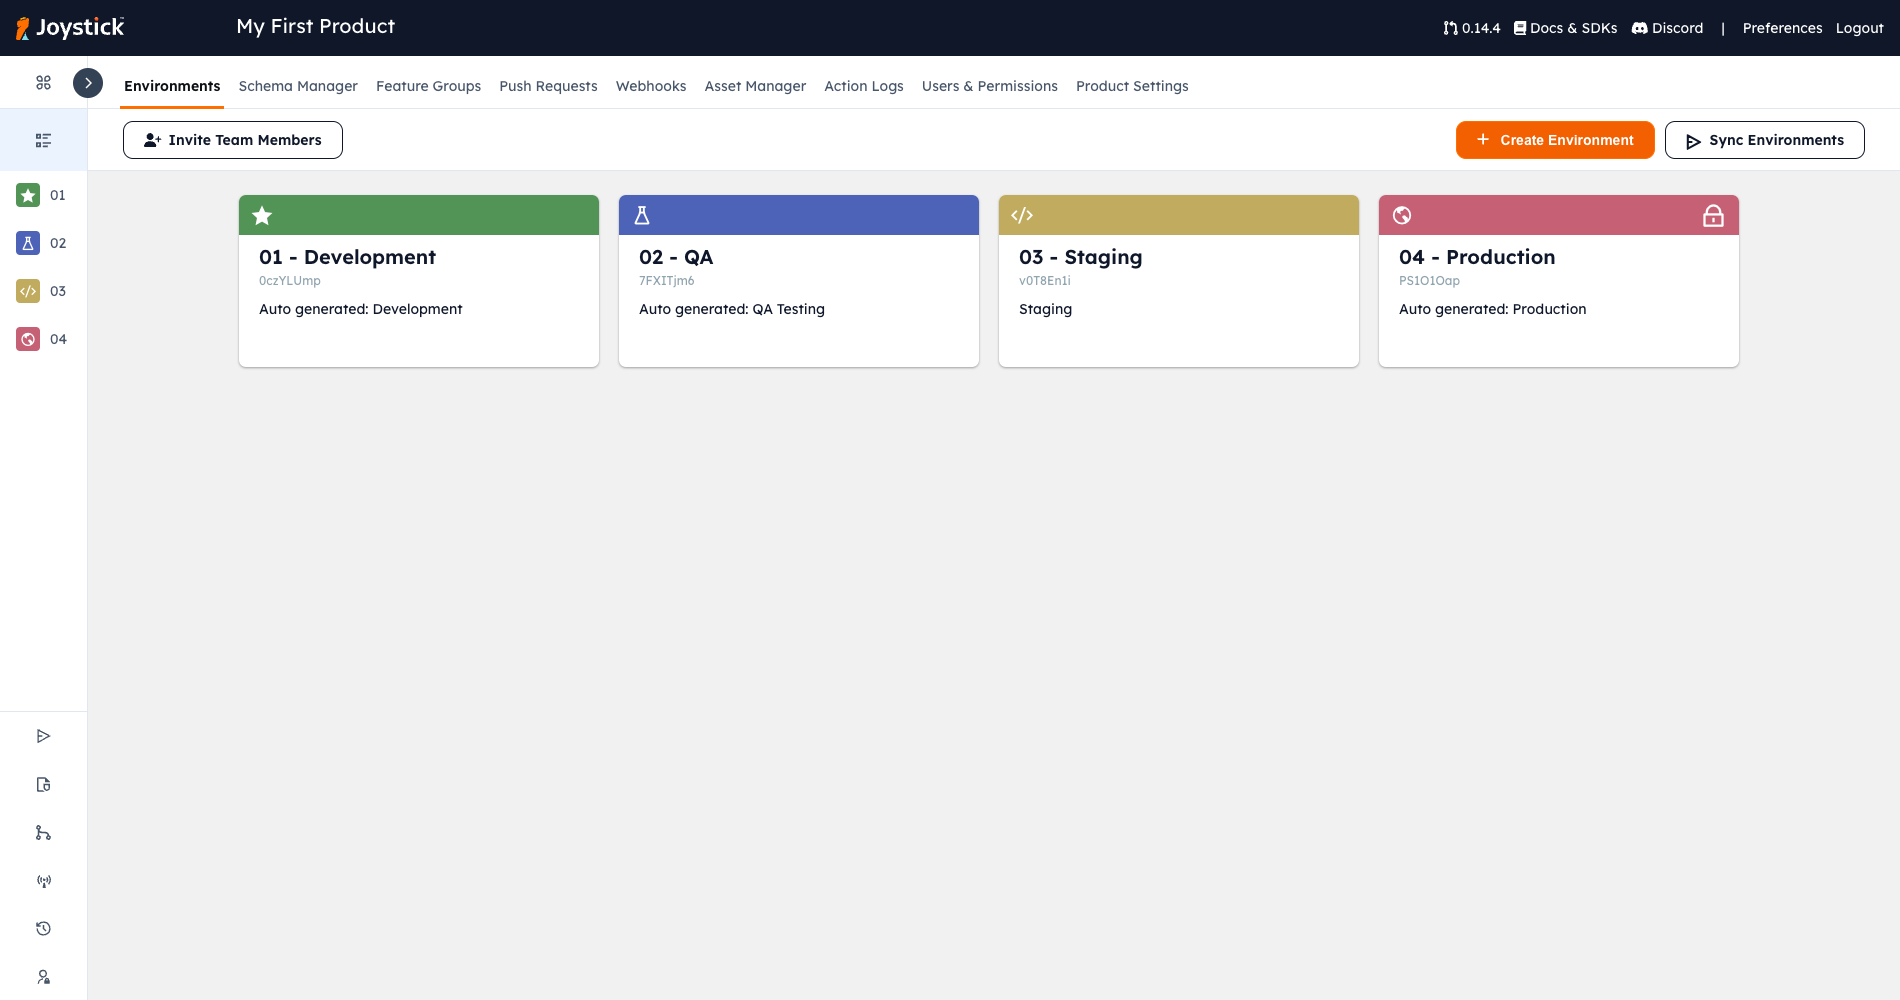Screen dimensions: 1900x1000
Task: Open the Asset Manager tab
Action: (x=755, y=86)
